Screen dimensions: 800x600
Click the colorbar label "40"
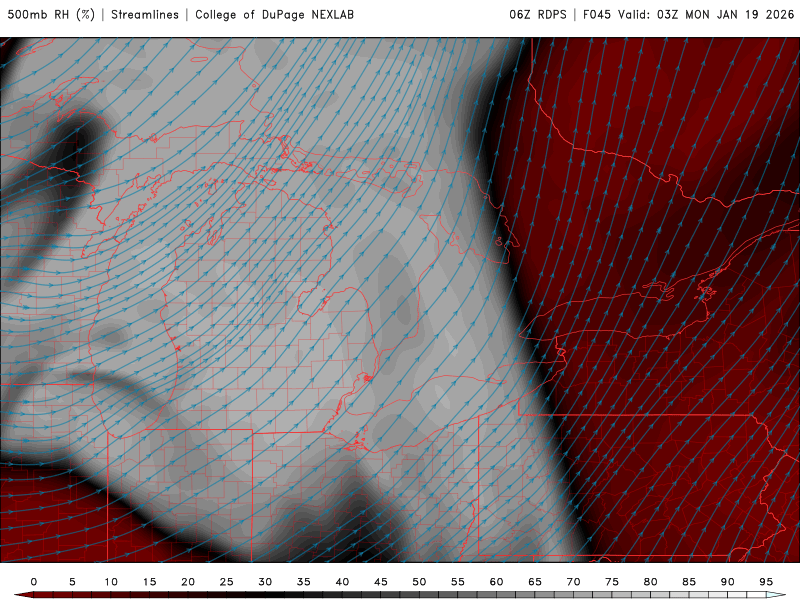(342, 582)
